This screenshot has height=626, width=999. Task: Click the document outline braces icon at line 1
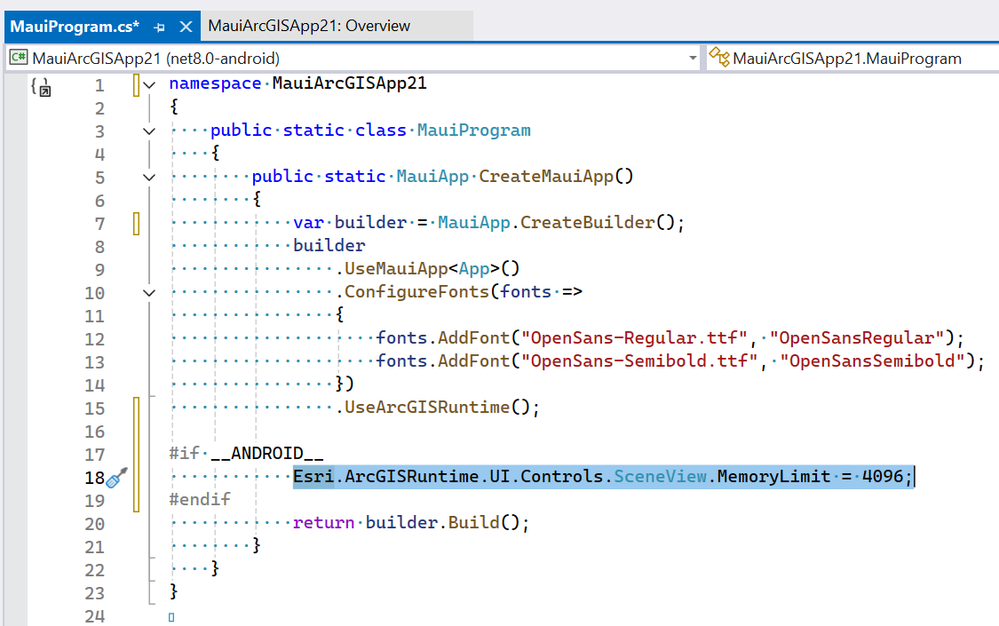[41, 87]
